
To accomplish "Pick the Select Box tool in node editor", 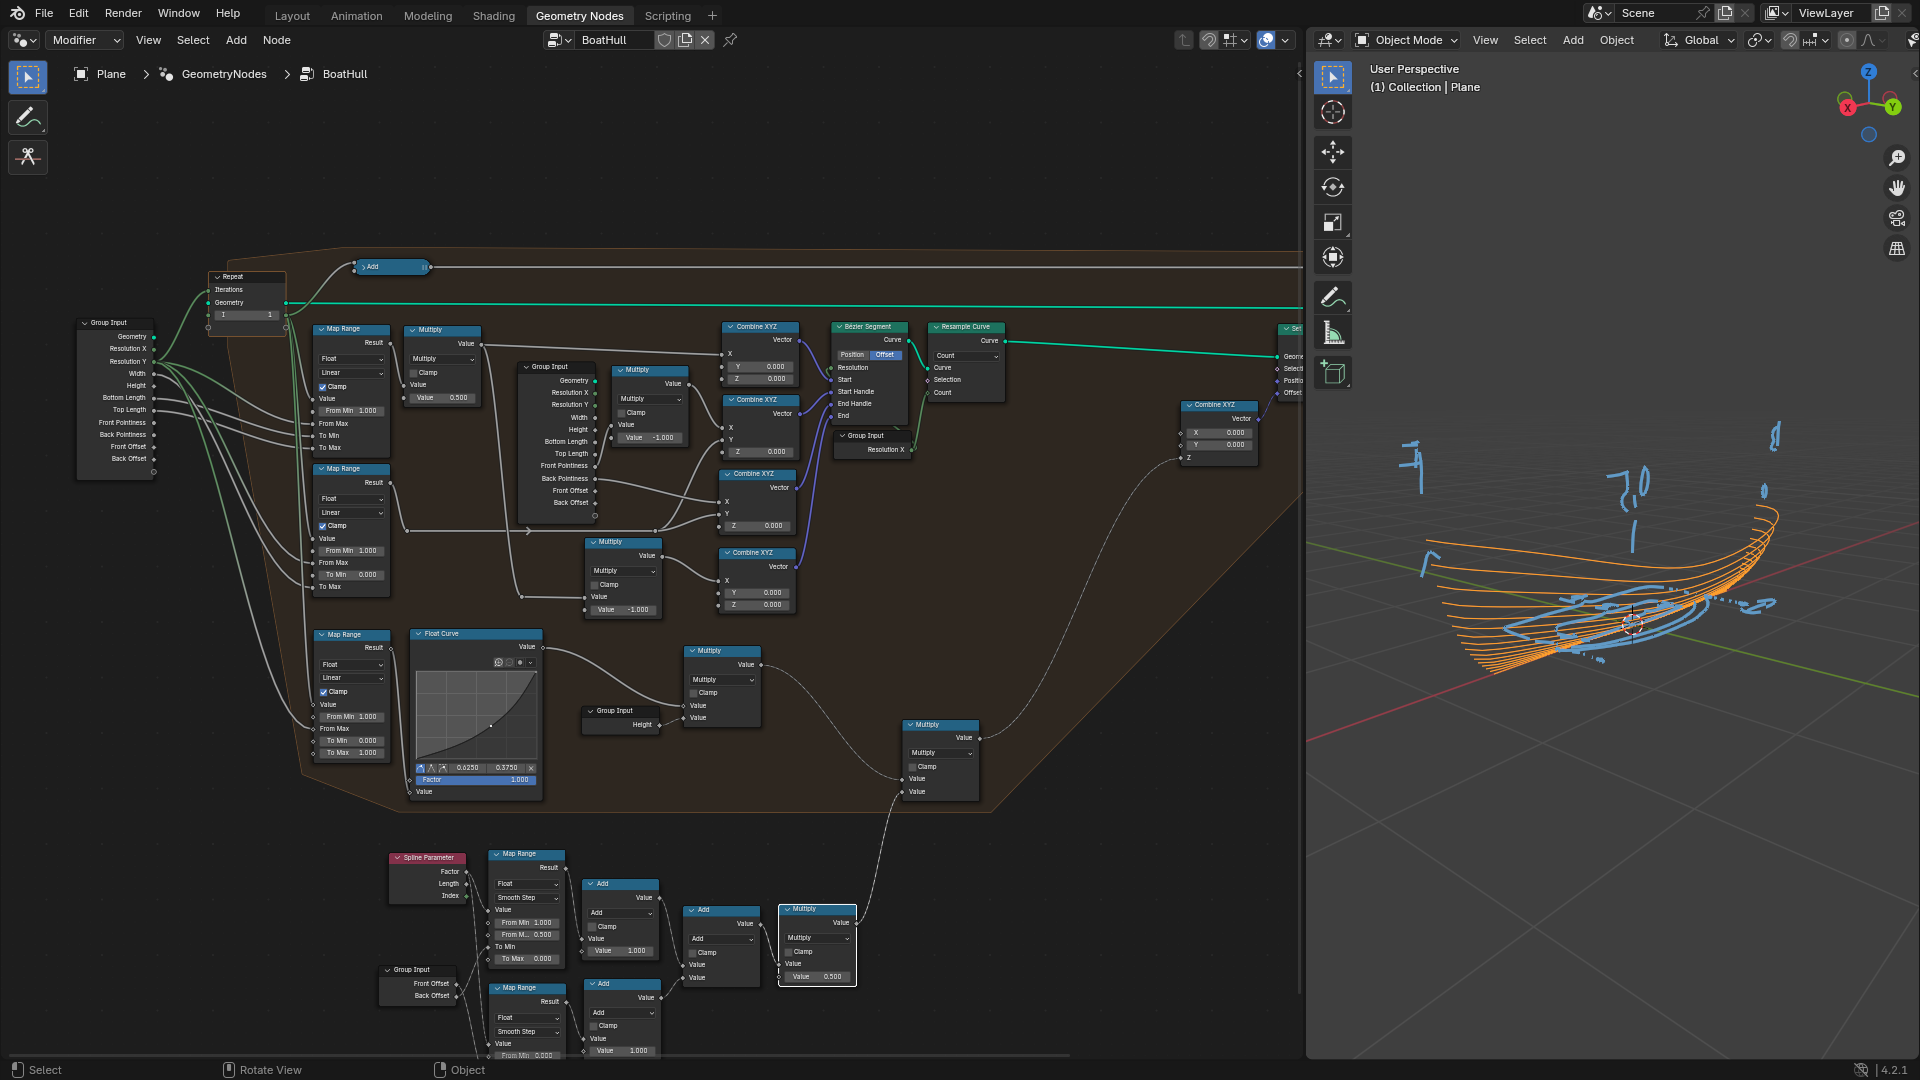I will [x=28, y=77].
